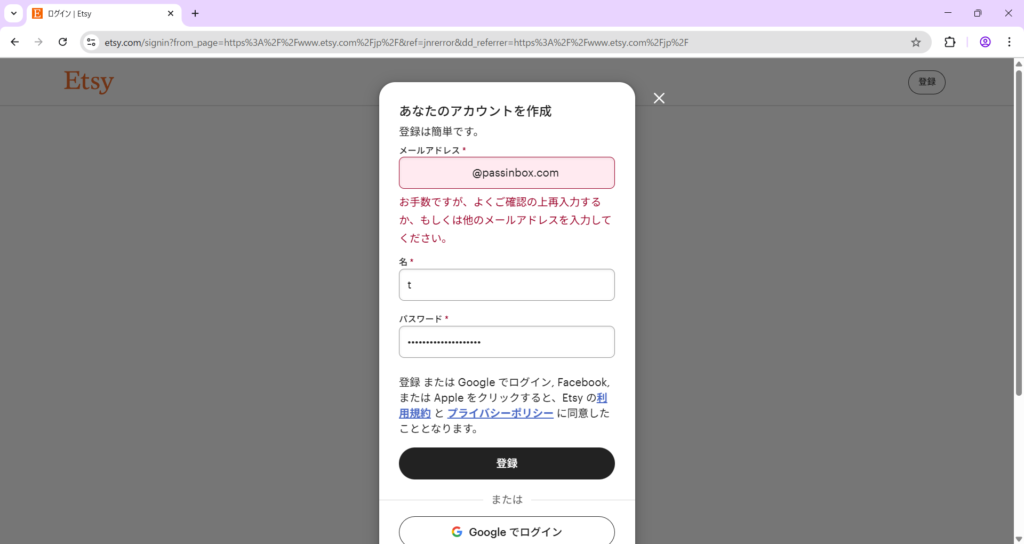This screenshot has height=544, width=1024.
Task: Click the Google でログイン button
Action: pos(507,532)
